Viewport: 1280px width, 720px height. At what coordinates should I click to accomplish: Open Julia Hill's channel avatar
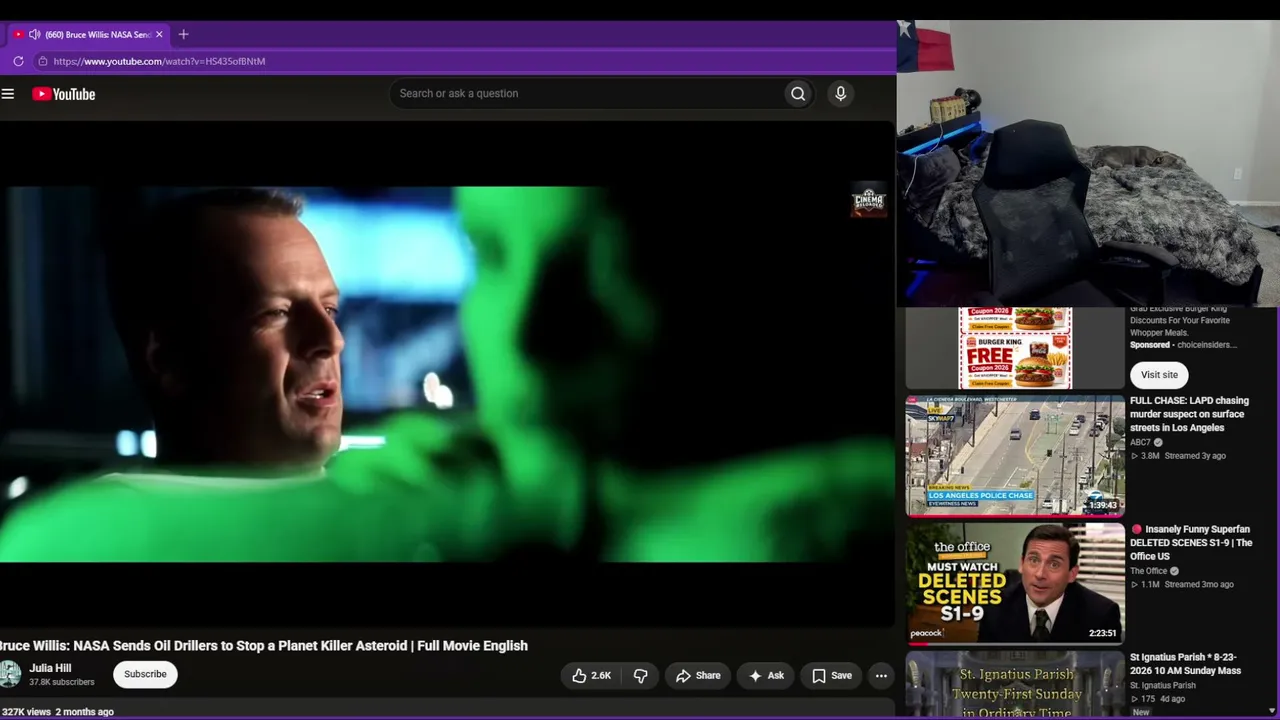[x=10, y=674]
